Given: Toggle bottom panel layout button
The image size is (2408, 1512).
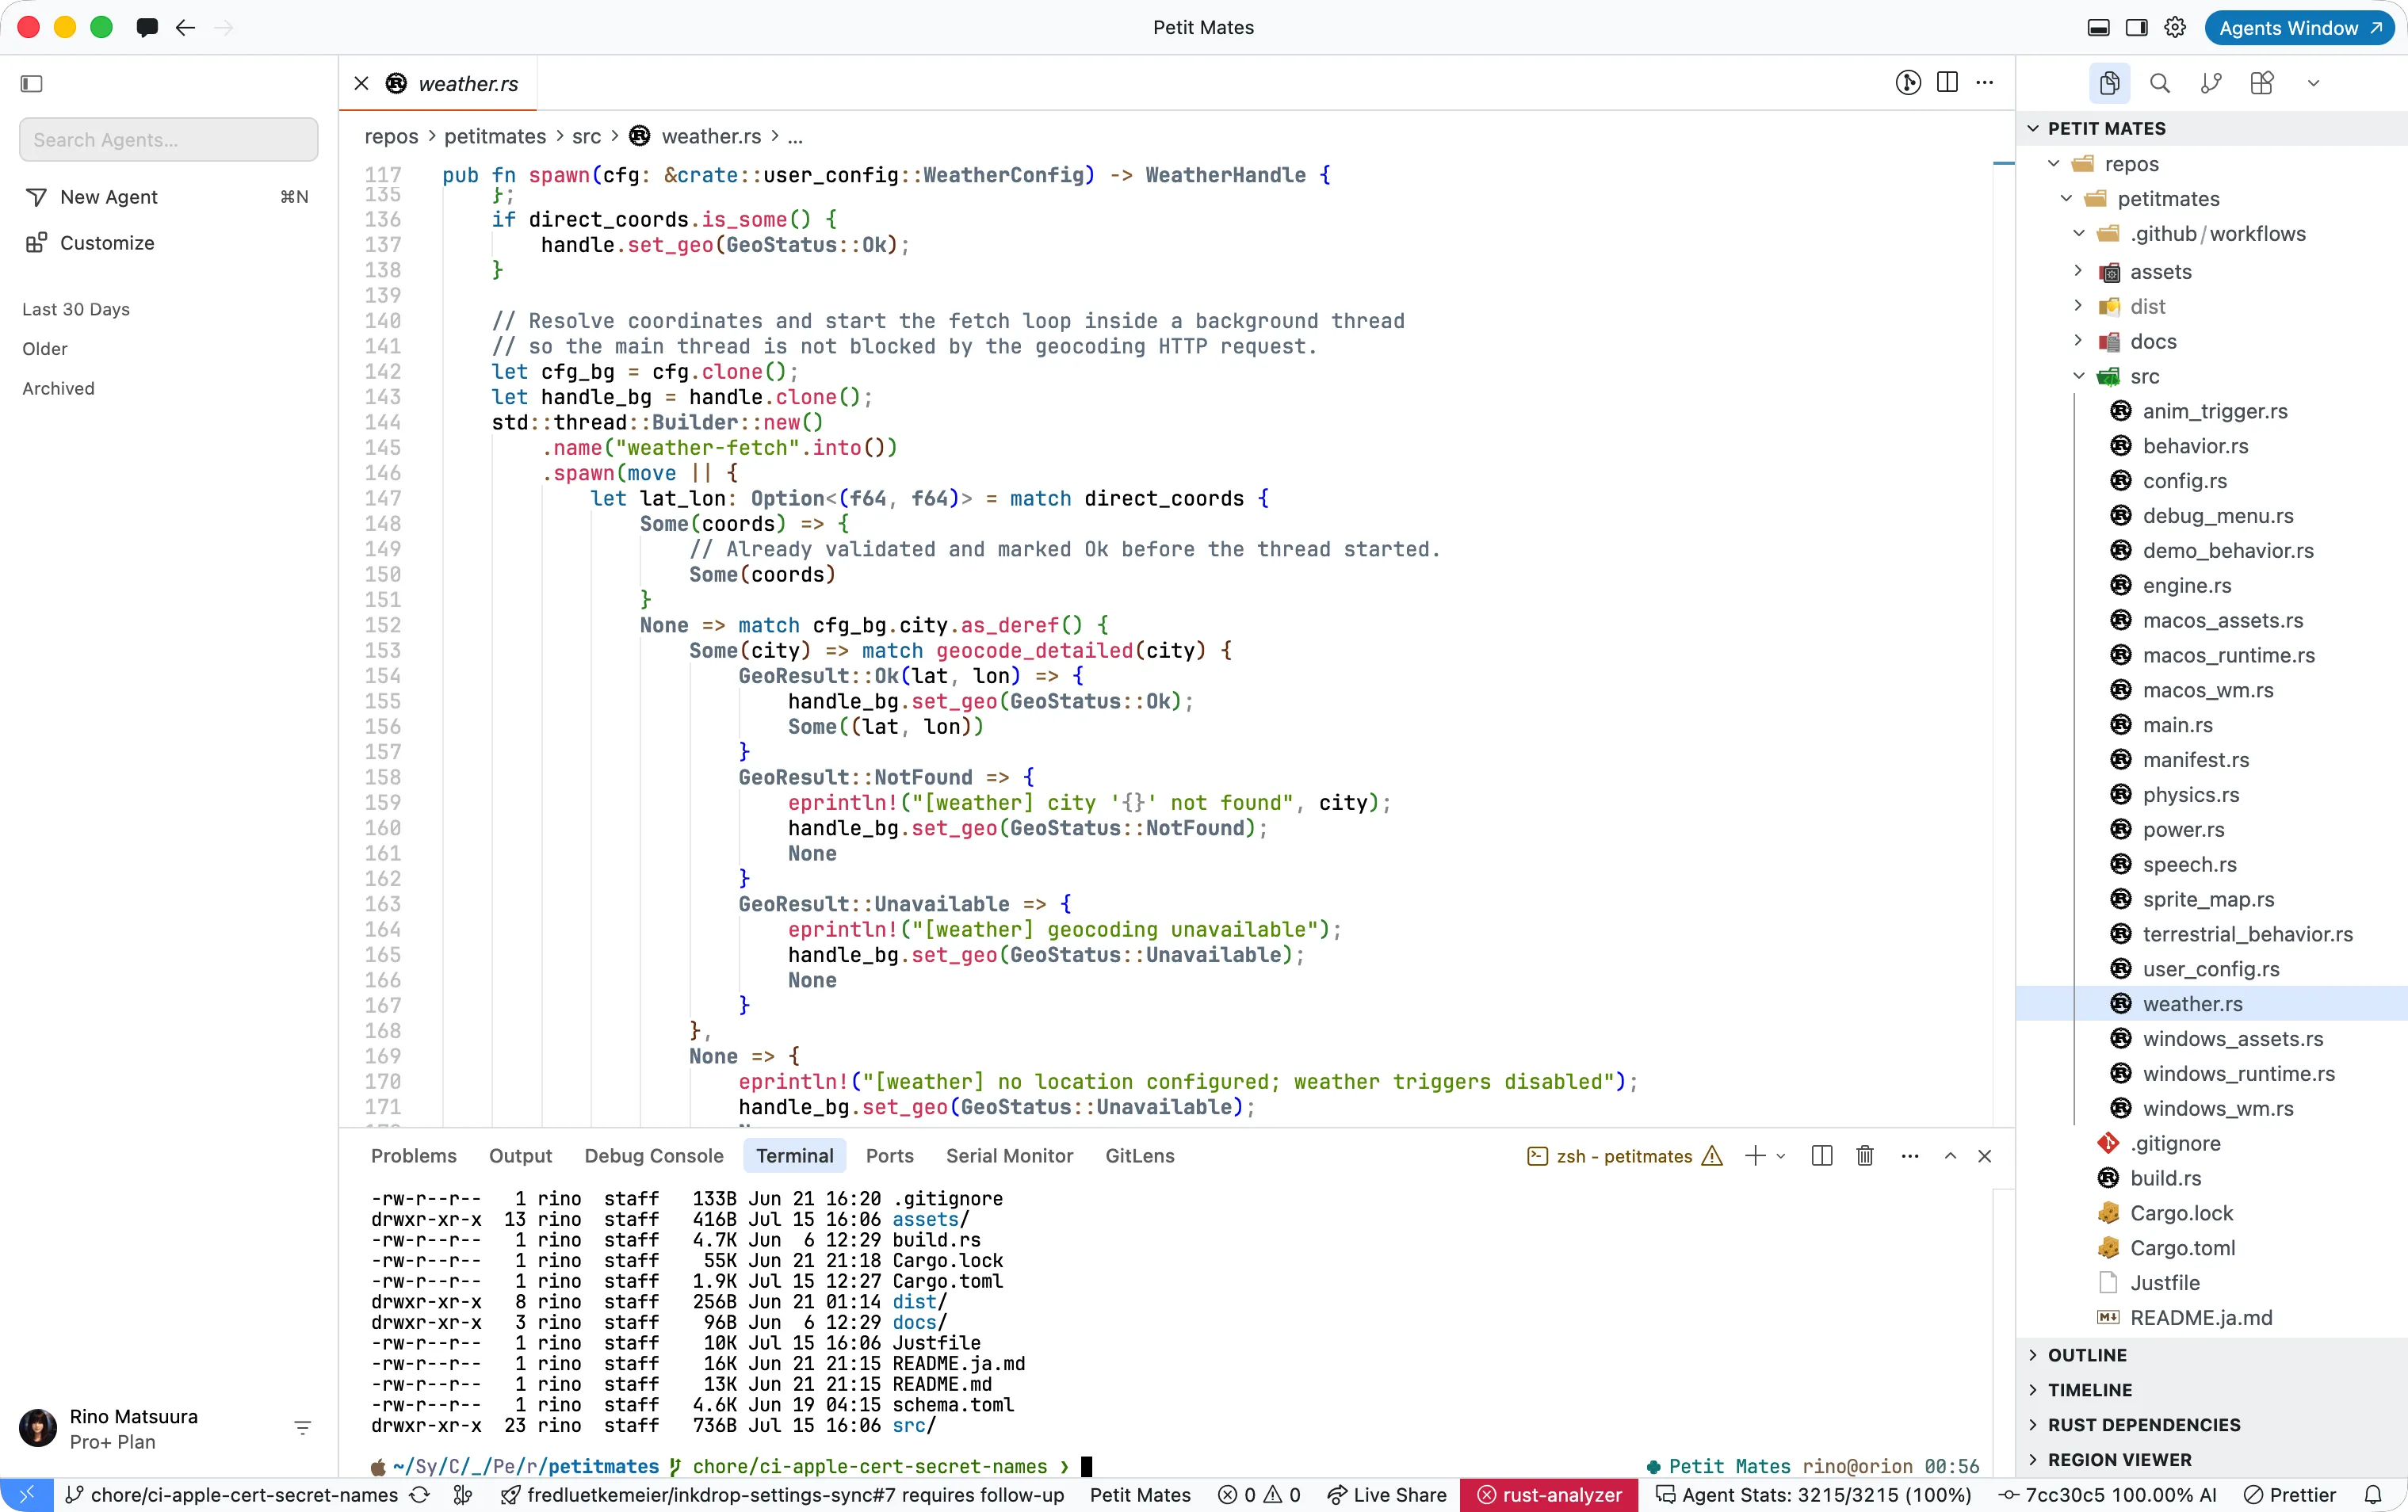Looking at the screenshot, I should 2099,27.
